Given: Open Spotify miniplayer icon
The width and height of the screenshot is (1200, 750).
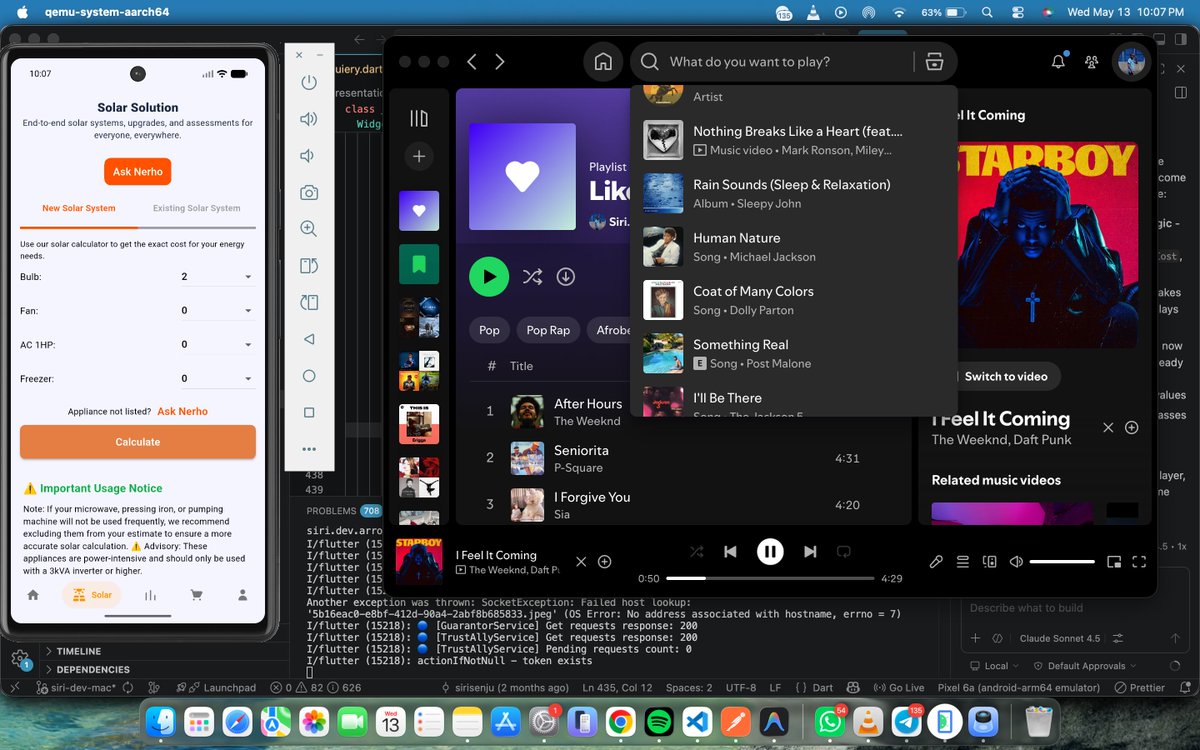Looking at the screenshot, I should pyautogui.click(x=1114, y=562).
